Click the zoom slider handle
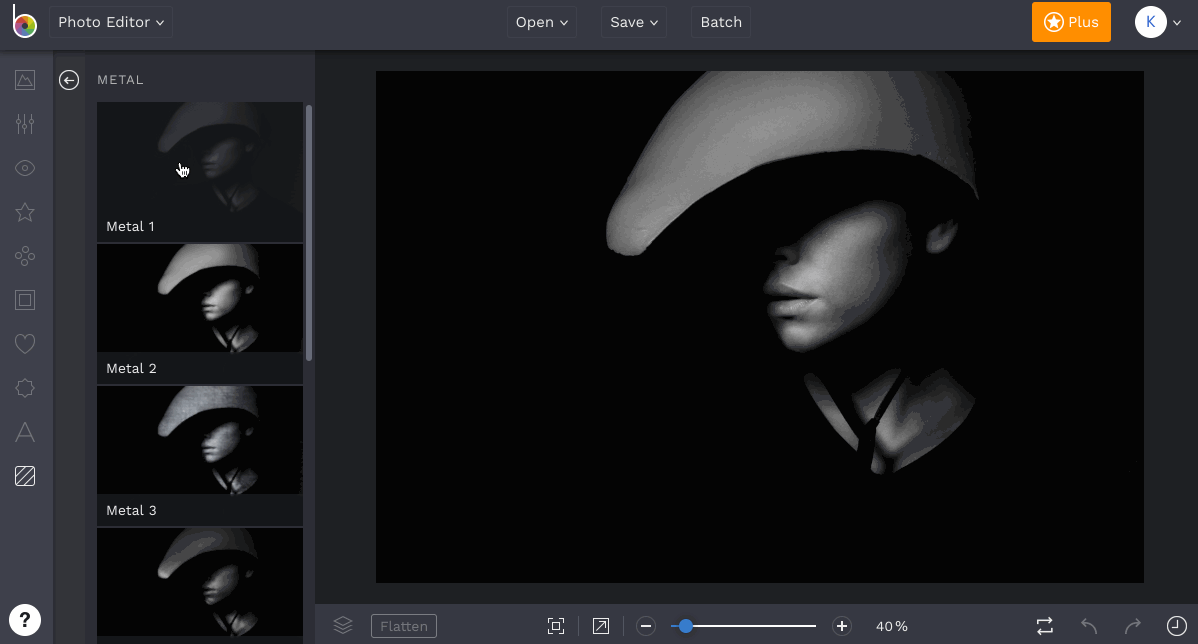 click(686, 626)
